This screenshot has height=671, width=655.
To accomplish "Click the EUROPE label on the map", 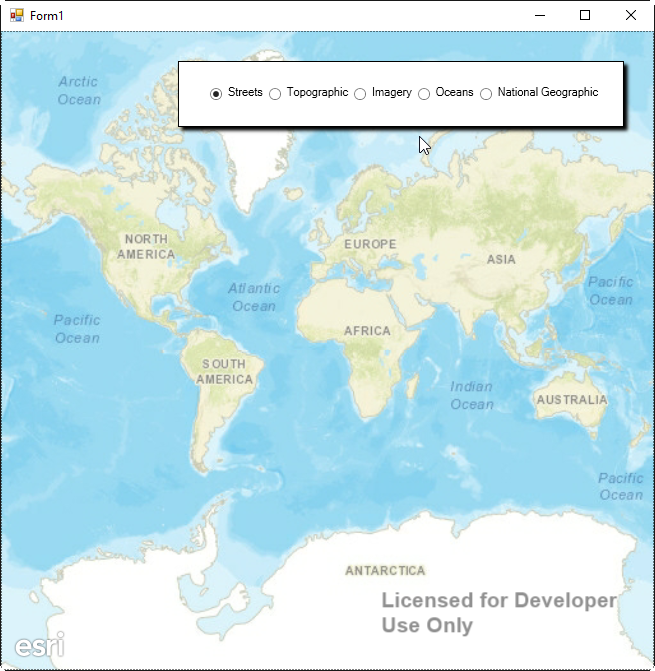I will (370, 244).
